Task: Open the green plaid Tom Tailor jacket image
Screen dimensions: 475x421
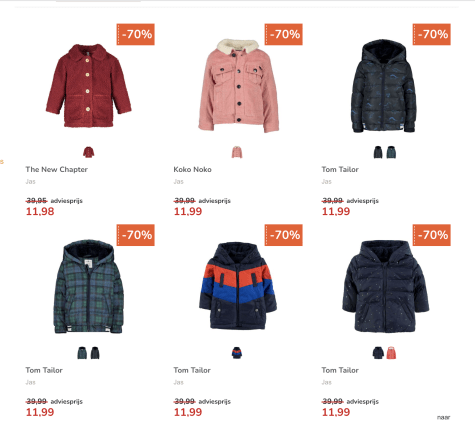Action: tap(89, 286)
